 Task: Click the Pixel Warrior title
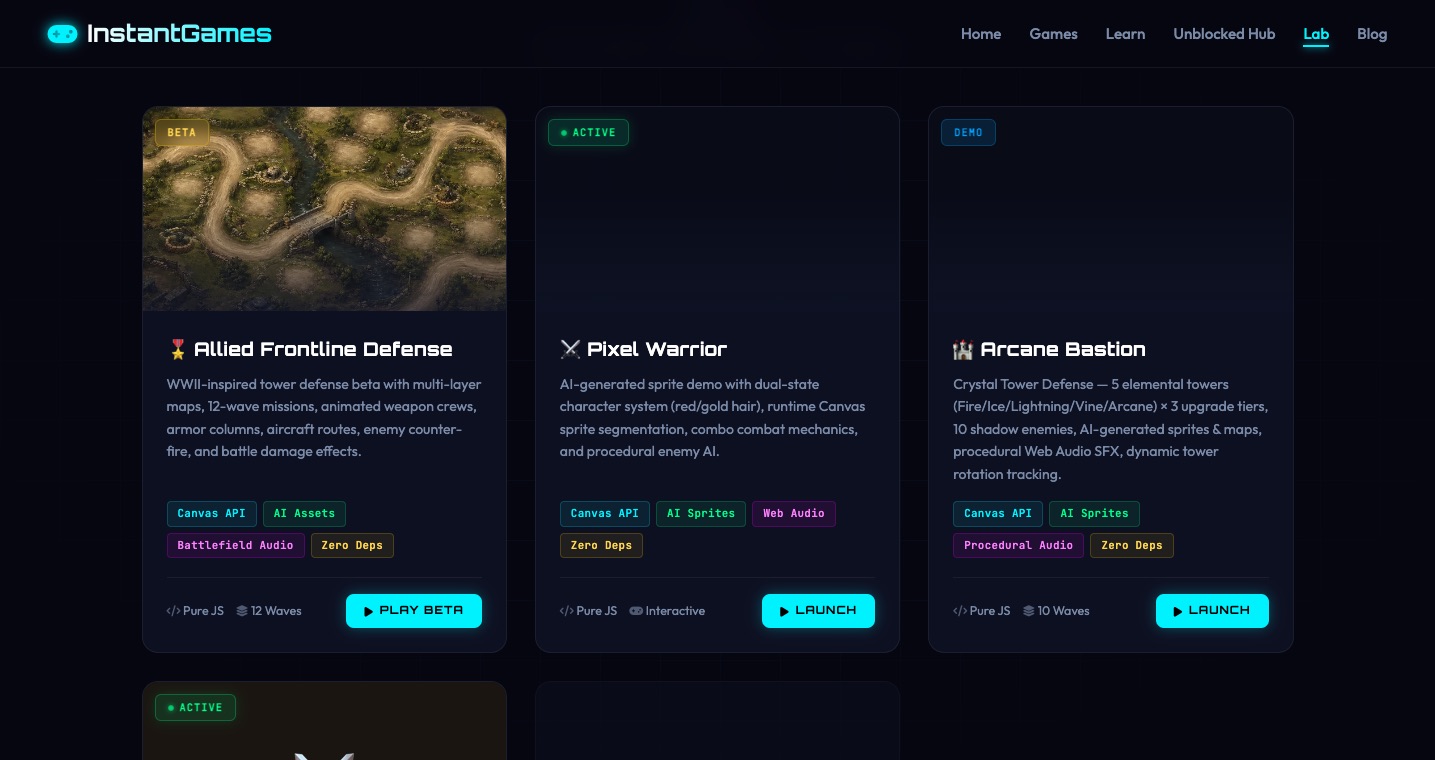tap(657, 349)
